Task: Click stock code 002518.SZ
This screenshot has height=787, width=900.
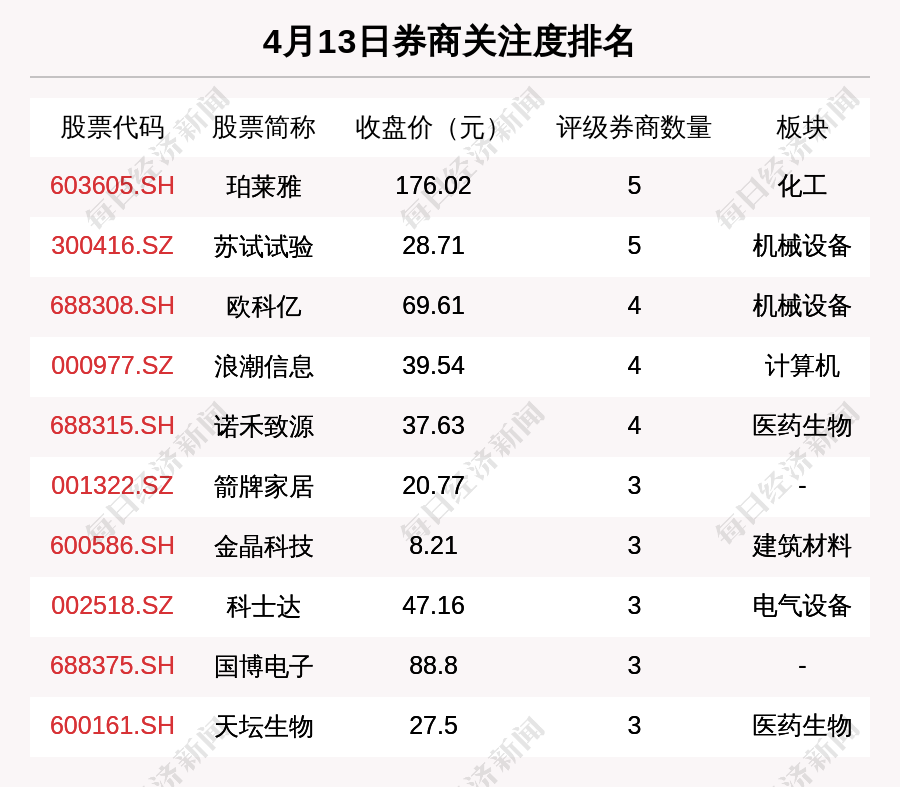Action: (x=112, y=606)
